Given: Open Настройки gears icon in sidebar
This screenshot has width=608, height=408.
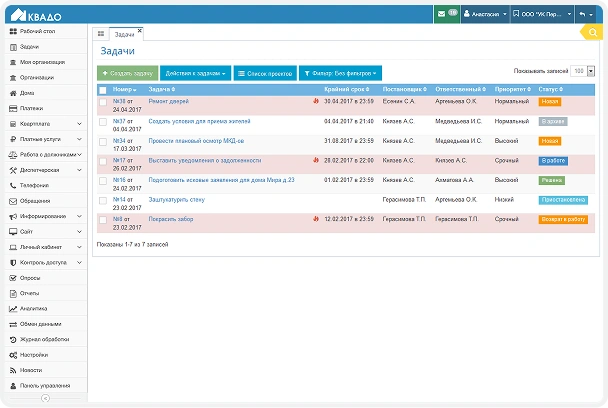Looking at the screenshot, I should pyautogui.click(x=12, y=354).
